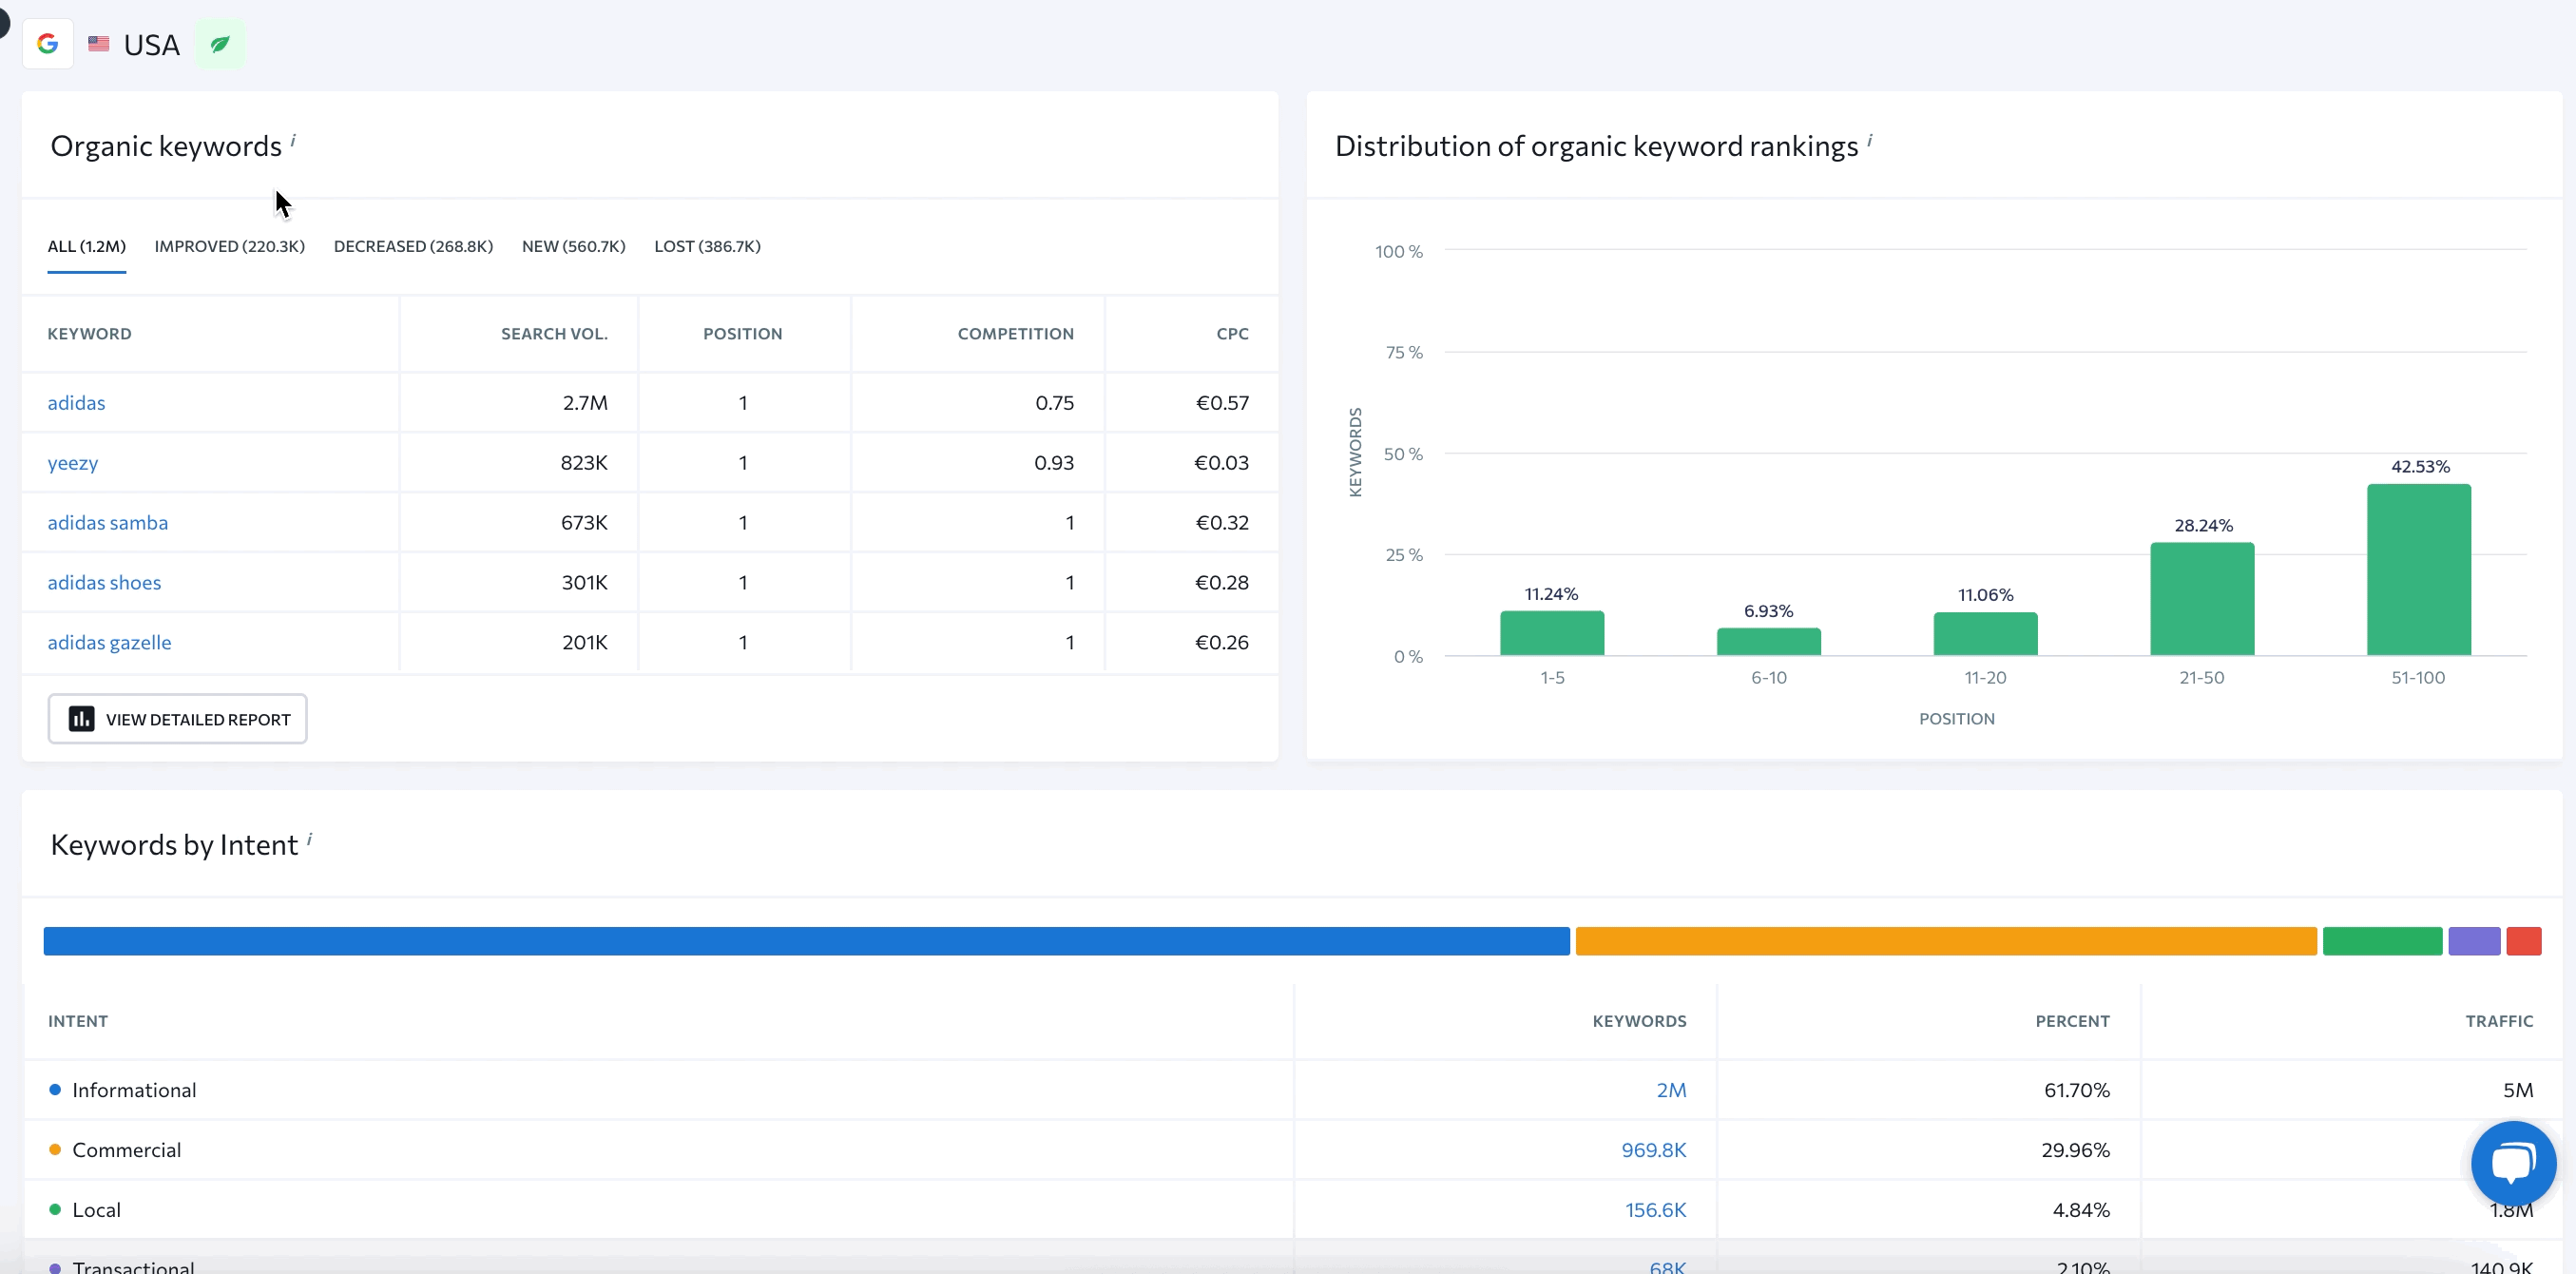Click info icon next to Organic keywords
The image size is (2576, 1274).
(x=293, y=140)
